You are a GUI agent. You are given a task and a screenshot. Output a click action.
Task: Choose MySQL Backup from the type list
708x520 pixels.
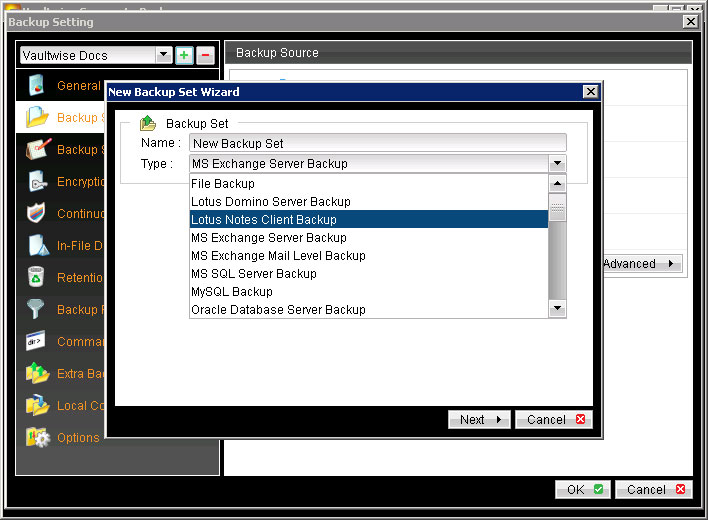pyautogui.click(x=368, y=292)
